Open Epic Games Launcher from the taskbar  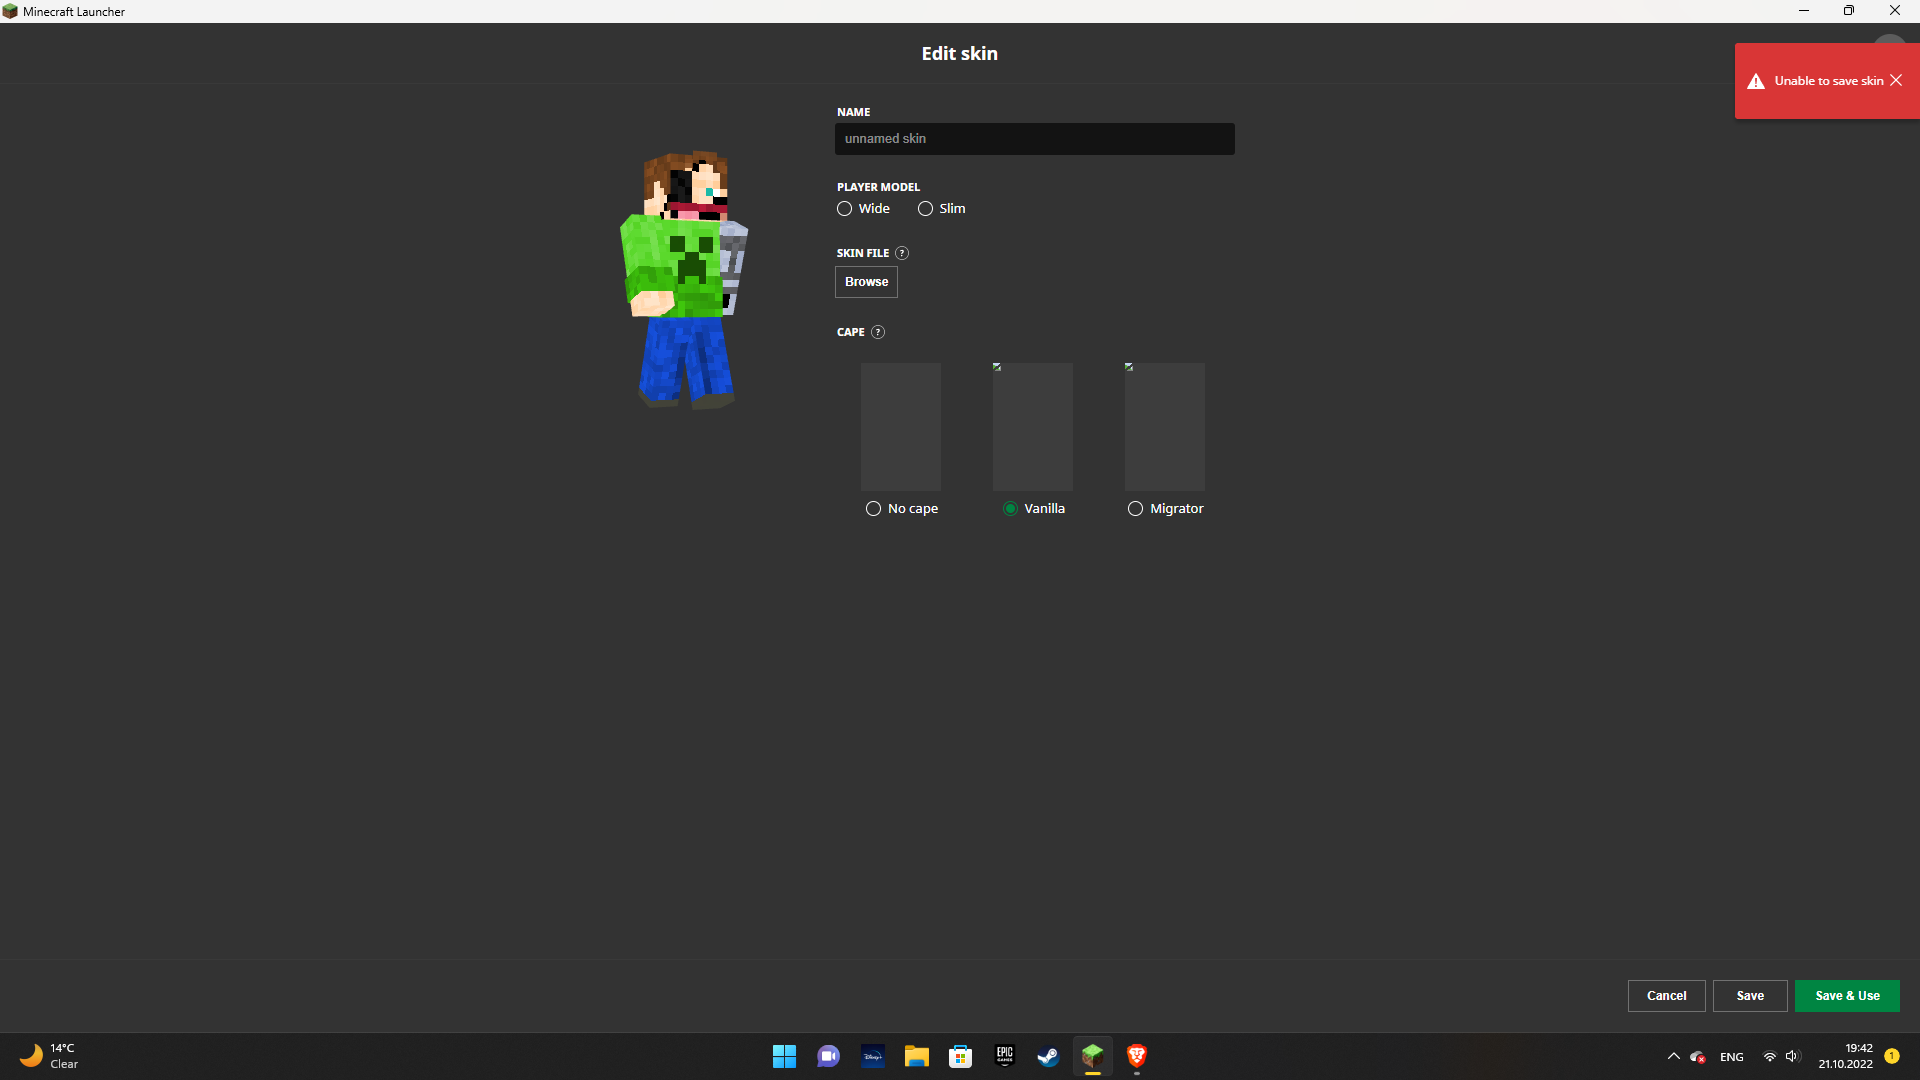pos(1004,1056)
